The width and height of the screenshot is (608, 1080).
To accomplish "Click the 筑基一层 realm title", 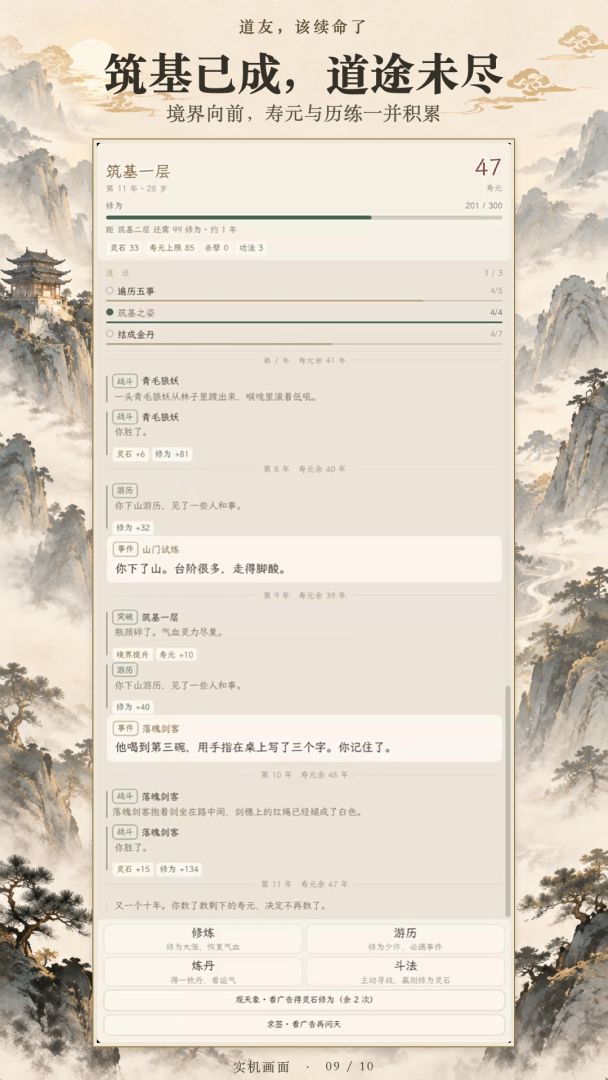I will click(138, 172).
